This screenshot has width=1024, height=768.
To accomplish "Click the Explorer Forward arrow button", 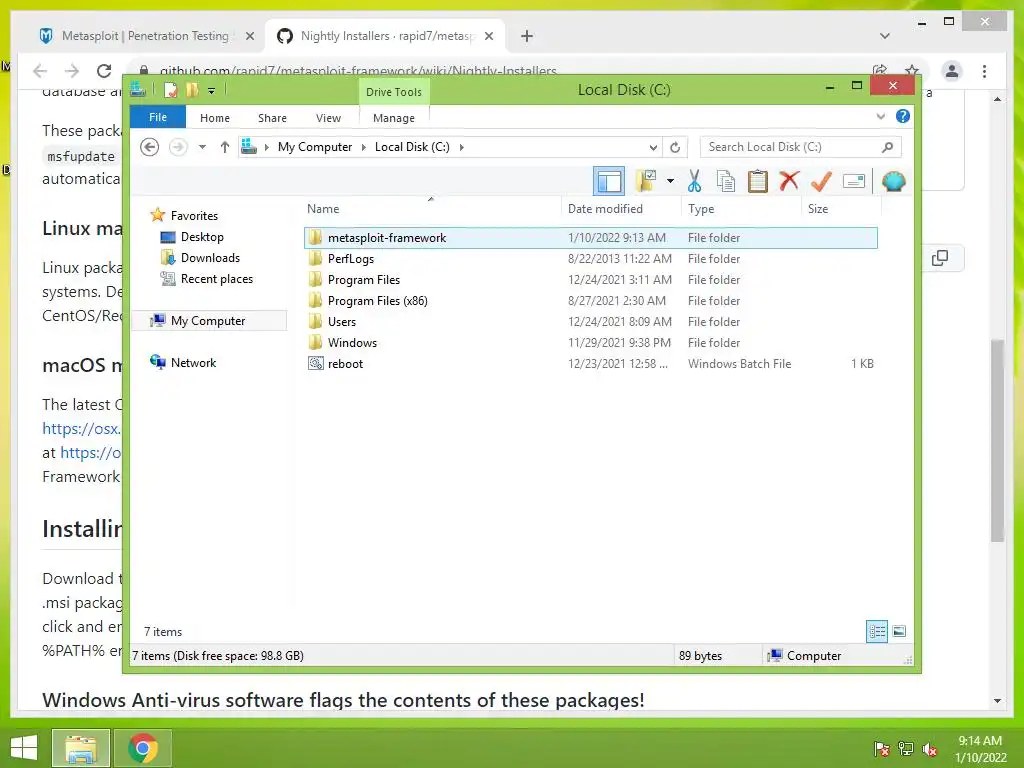I will (x=178, y=147).
